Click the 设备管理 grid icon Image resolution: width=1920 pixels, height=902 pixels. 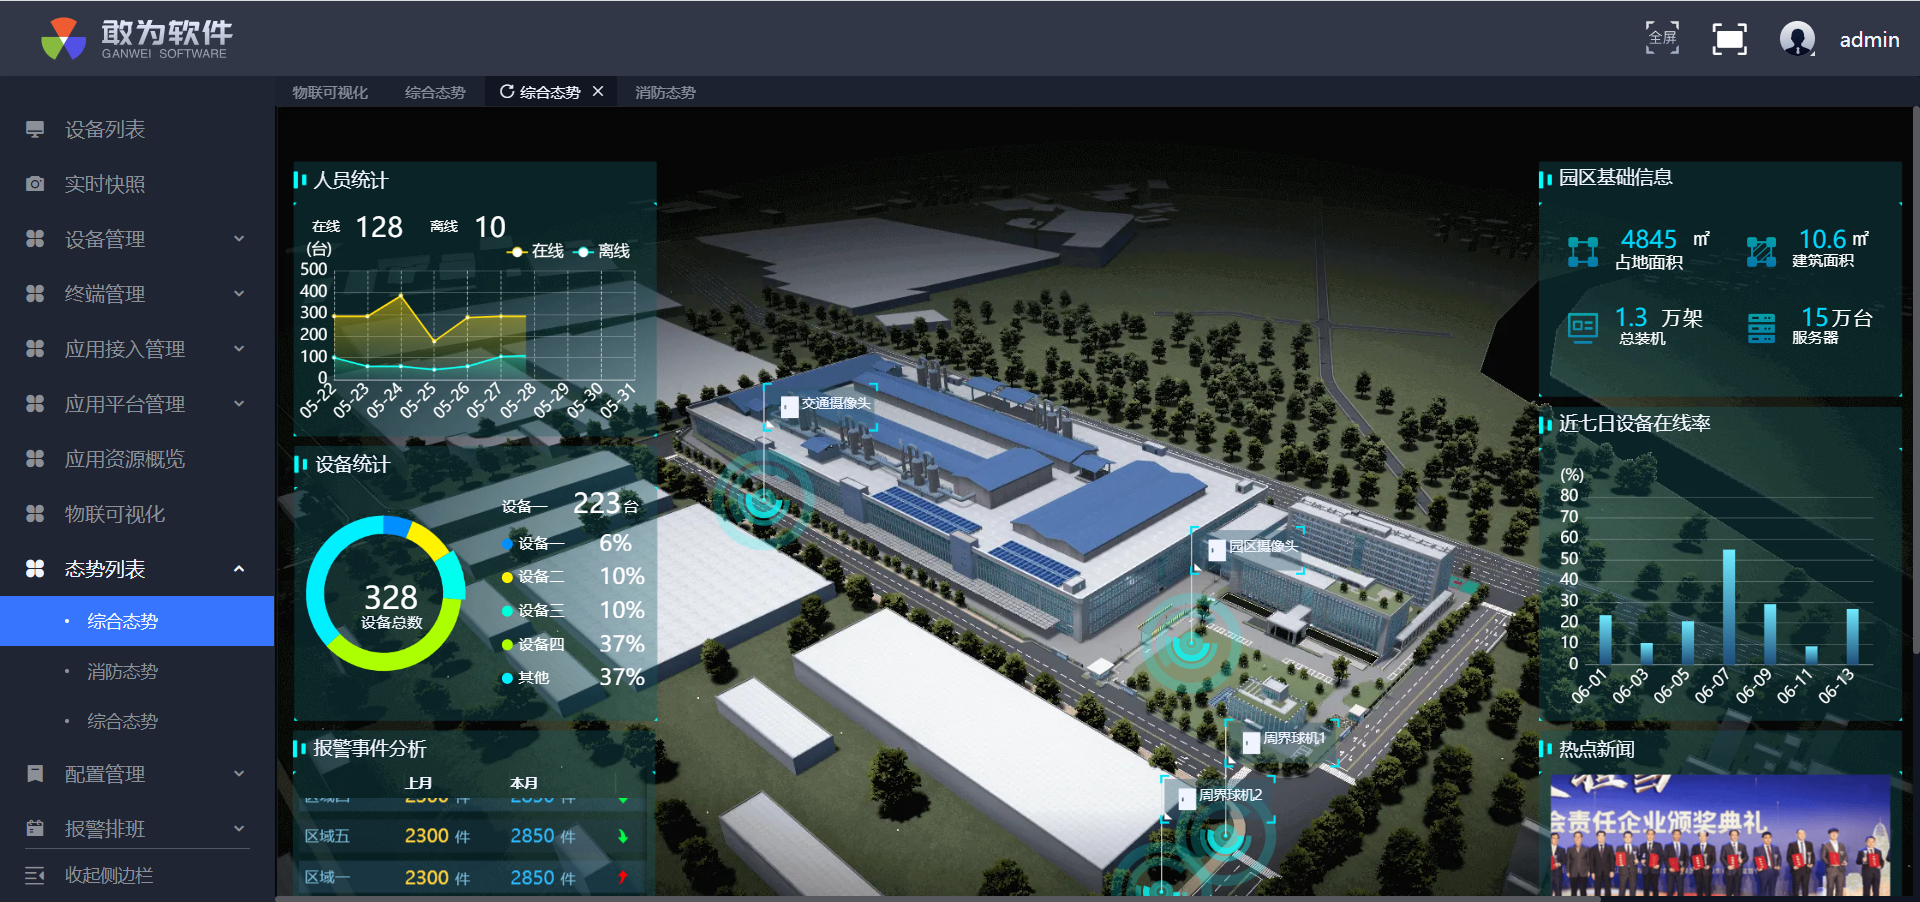point(35,239)
